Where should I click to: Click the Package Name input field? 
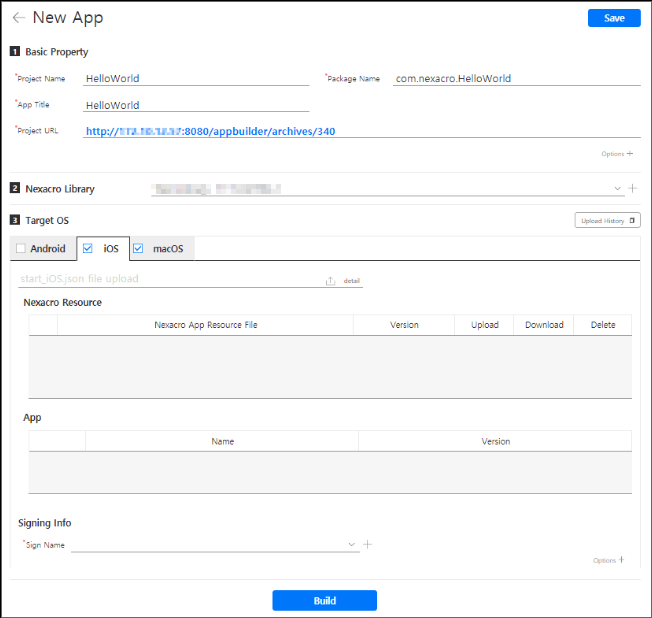click(x=515, y=78)
